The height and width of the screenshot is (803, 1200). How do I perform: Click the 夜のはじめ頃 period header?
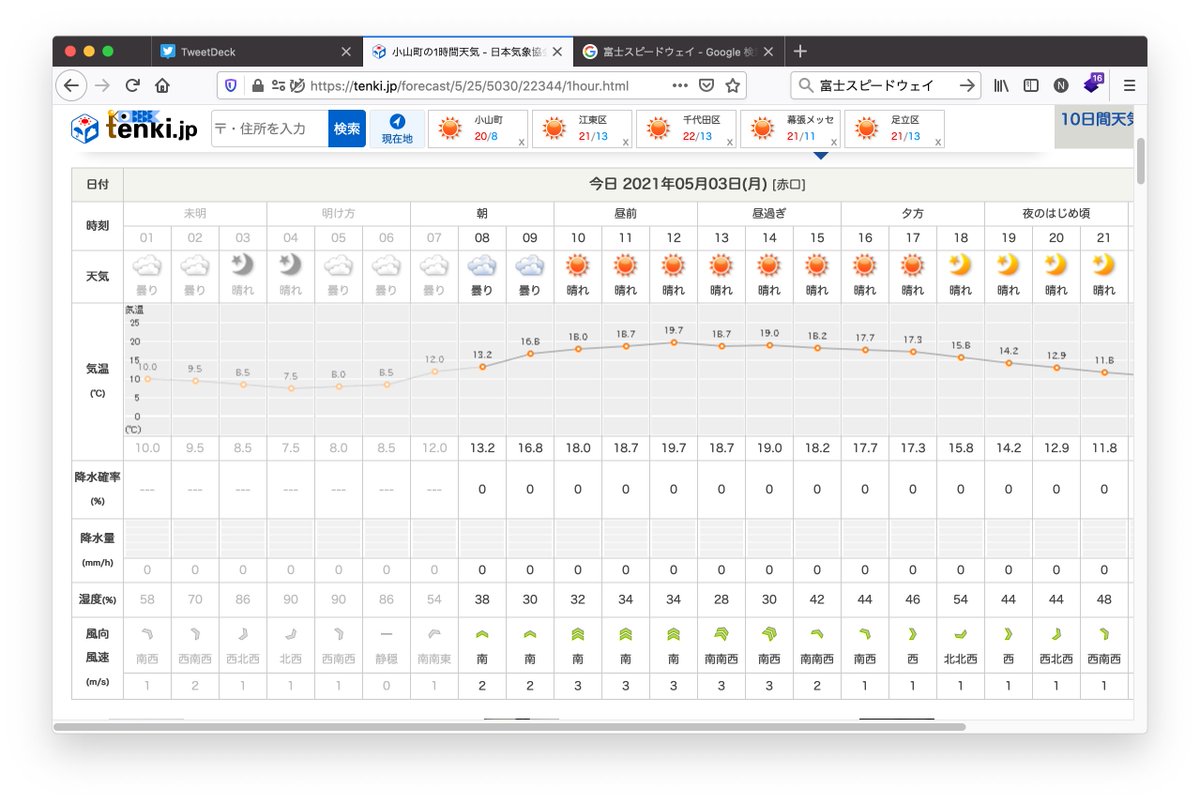tap(1056, 213)
